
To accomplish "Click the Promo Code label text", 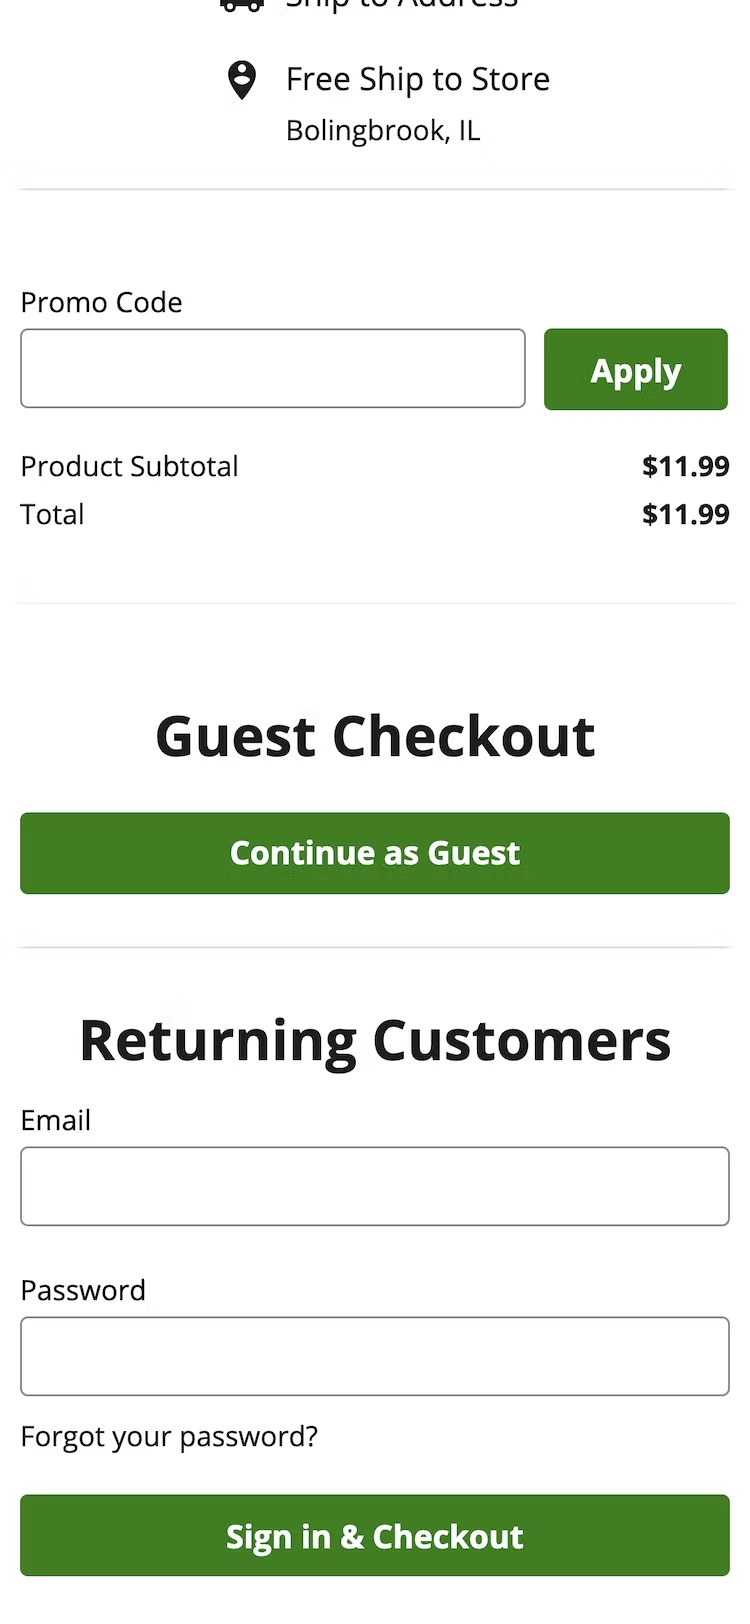I will click(x=101, y=302).
